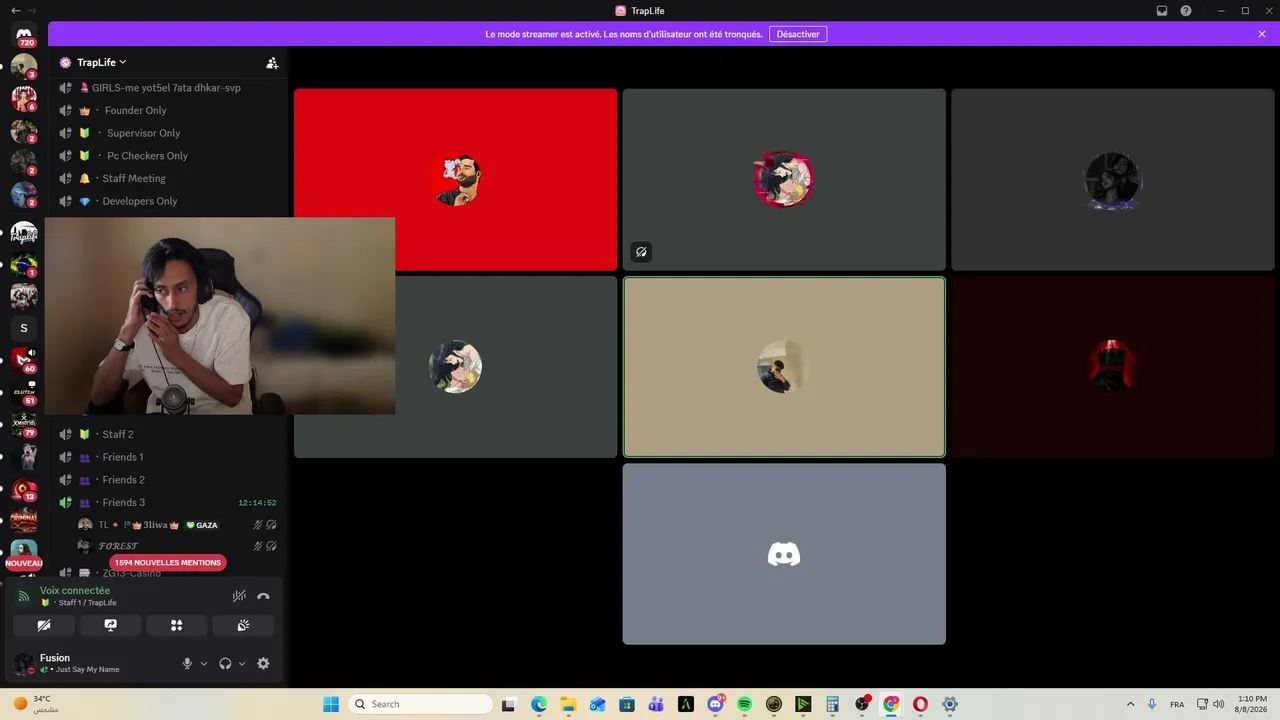Join the Friends 2 voice channel
1280x720 pixels.
pos(168,480)
